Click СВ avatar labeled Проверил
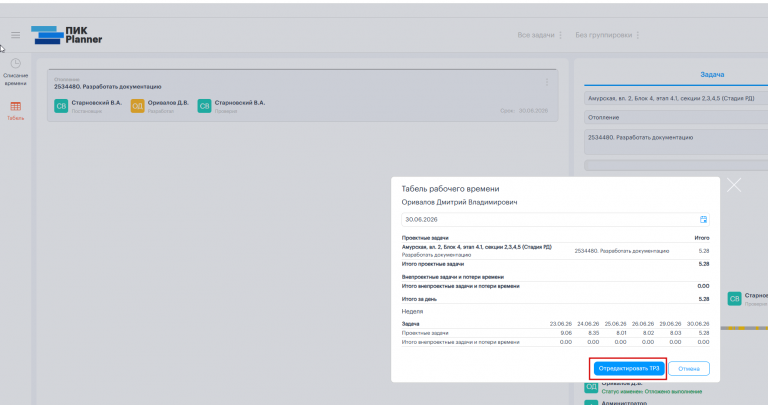Screen dimensions: 768x405 point(204,106)
